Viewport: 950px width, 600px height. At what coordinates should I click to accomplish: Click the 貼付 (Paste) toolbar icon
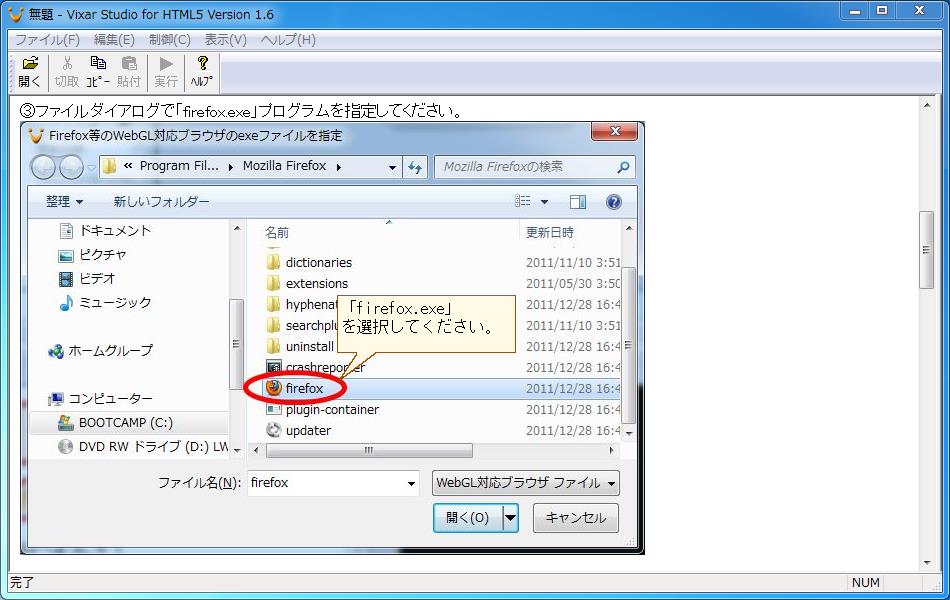[x=129, y=70]
